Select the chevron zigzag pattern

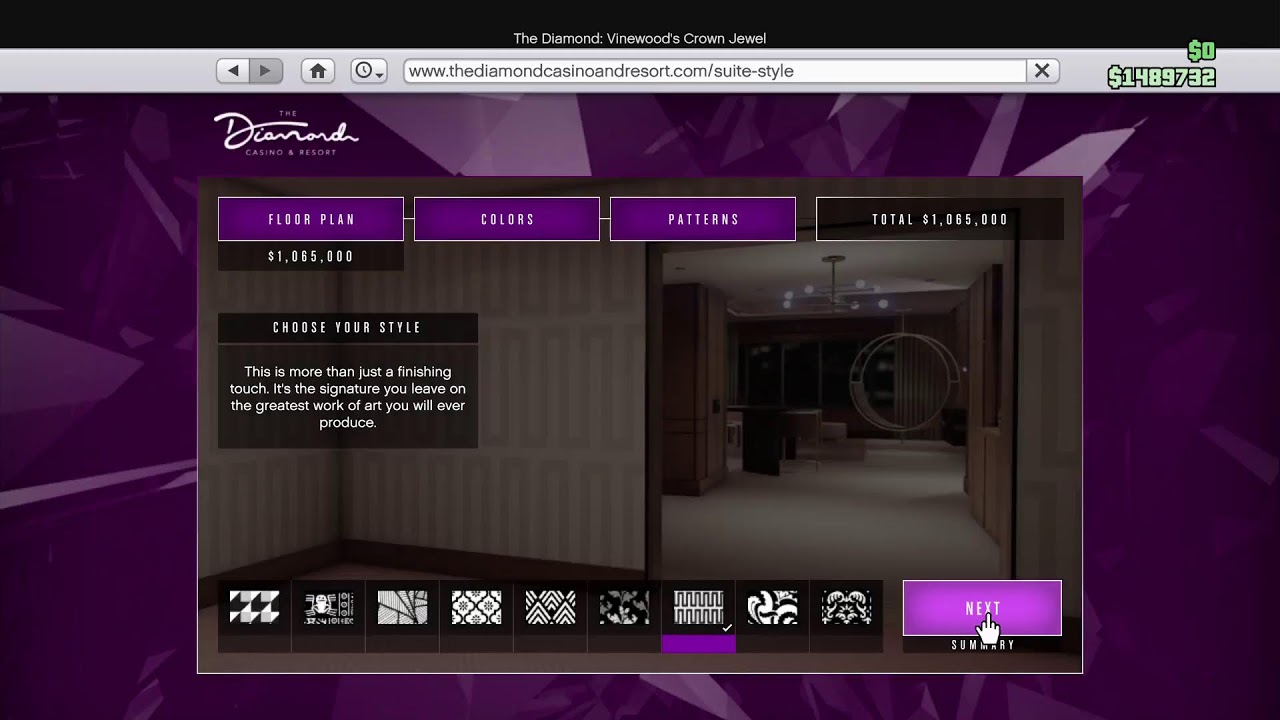[x=550, y=607]
